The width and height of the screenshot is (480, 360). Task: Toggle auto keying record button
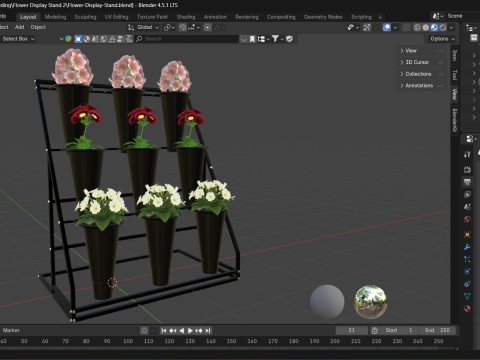click(144, 330)
